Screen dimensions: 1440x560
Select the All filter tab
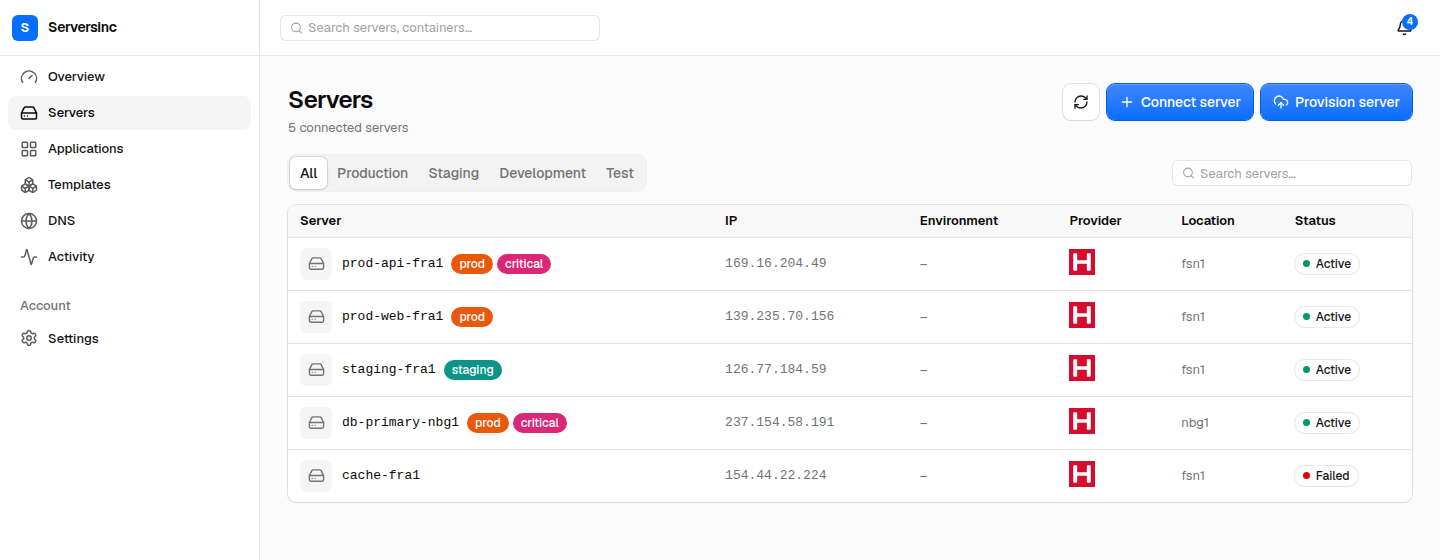pyautogui.click(x=308, y=173)
